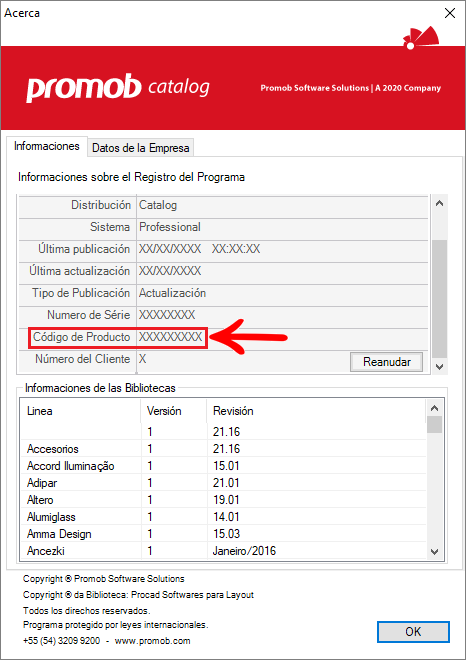Sort libraries by the Linea column header
Screen dimensions: 466x660
point(80,411)
